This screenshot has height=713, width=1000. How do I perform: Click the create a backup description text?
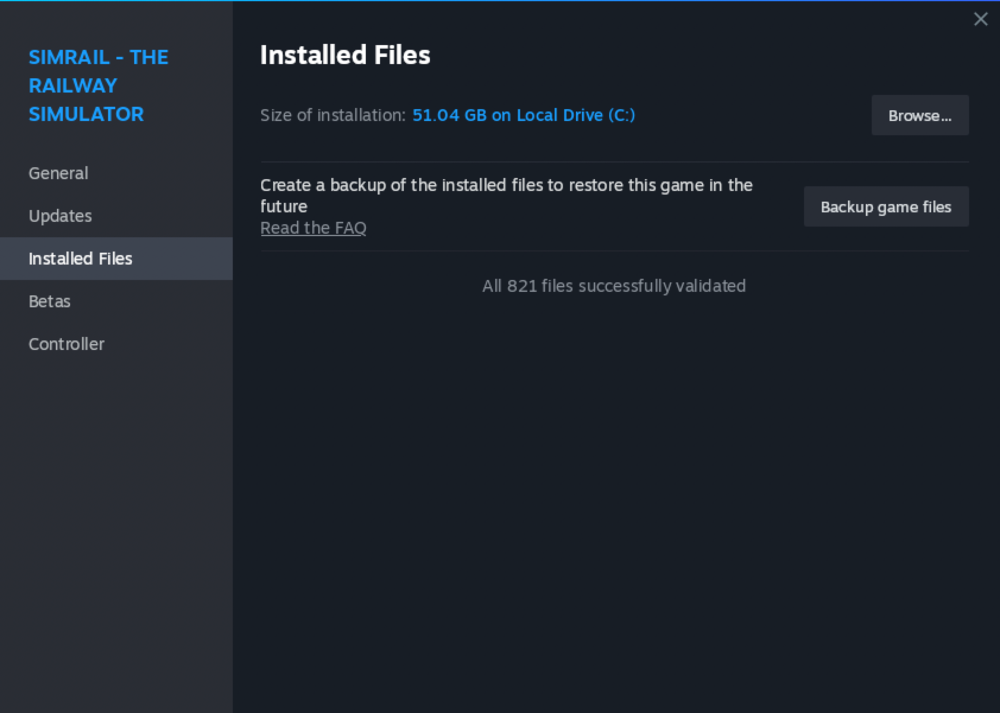tap(506, 195)
